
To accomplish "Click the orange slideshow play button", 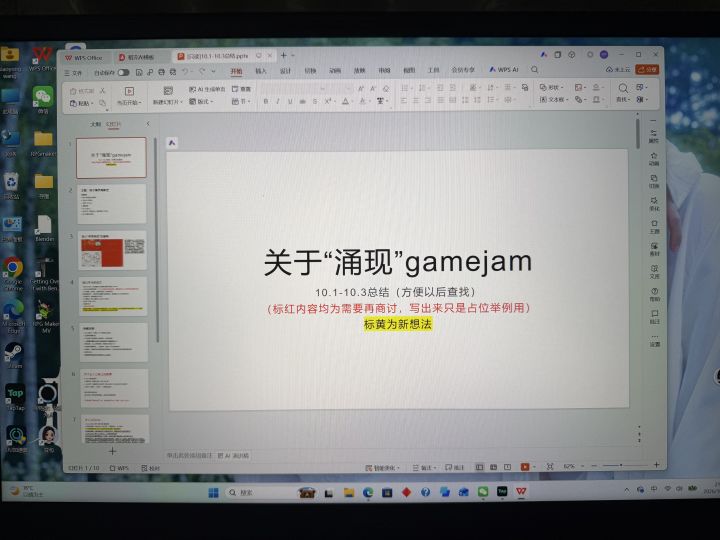I will point(525,467).
